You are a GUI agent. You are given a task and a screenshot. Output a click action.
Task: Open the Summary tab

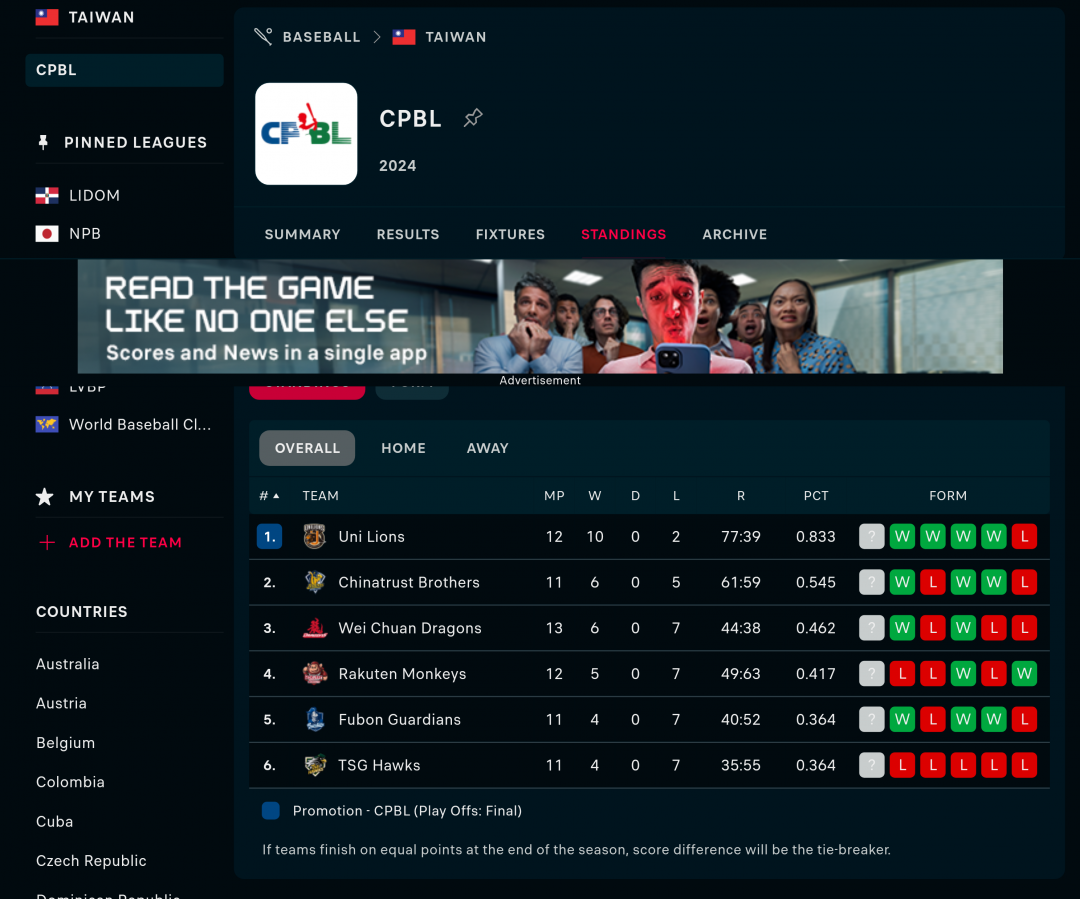tap(302, 234)
